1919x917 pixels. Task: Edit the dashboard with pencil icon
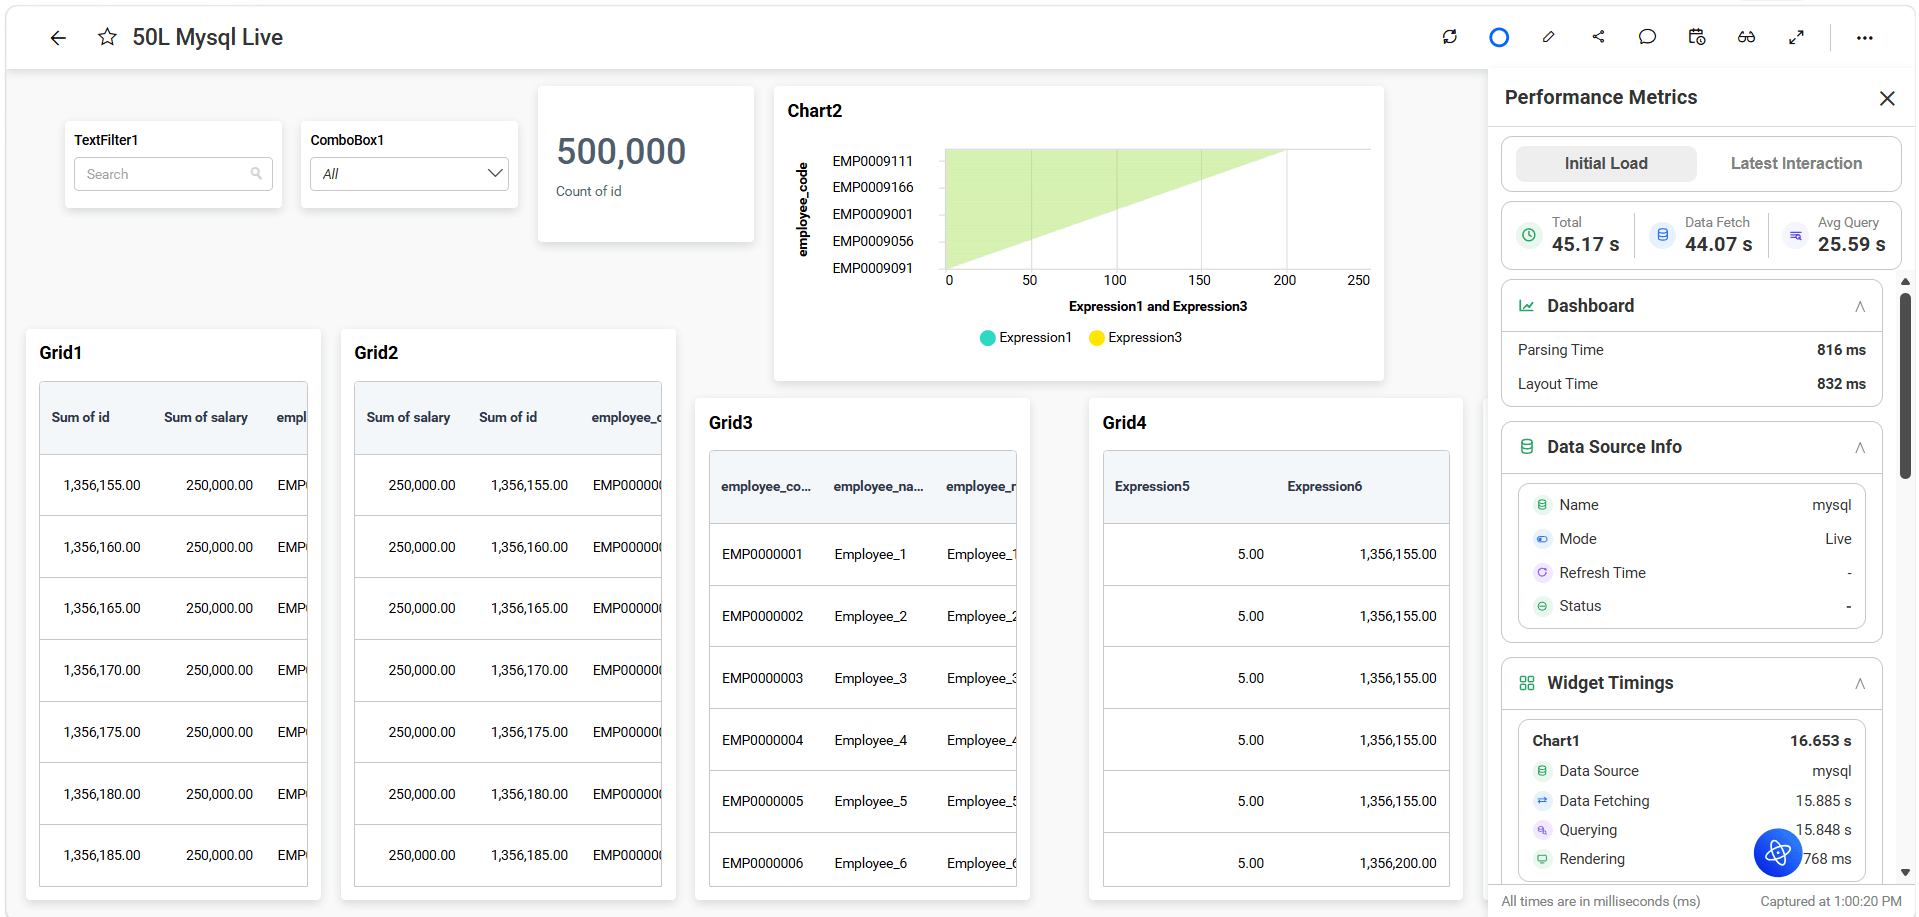(x=1548, y=37)
